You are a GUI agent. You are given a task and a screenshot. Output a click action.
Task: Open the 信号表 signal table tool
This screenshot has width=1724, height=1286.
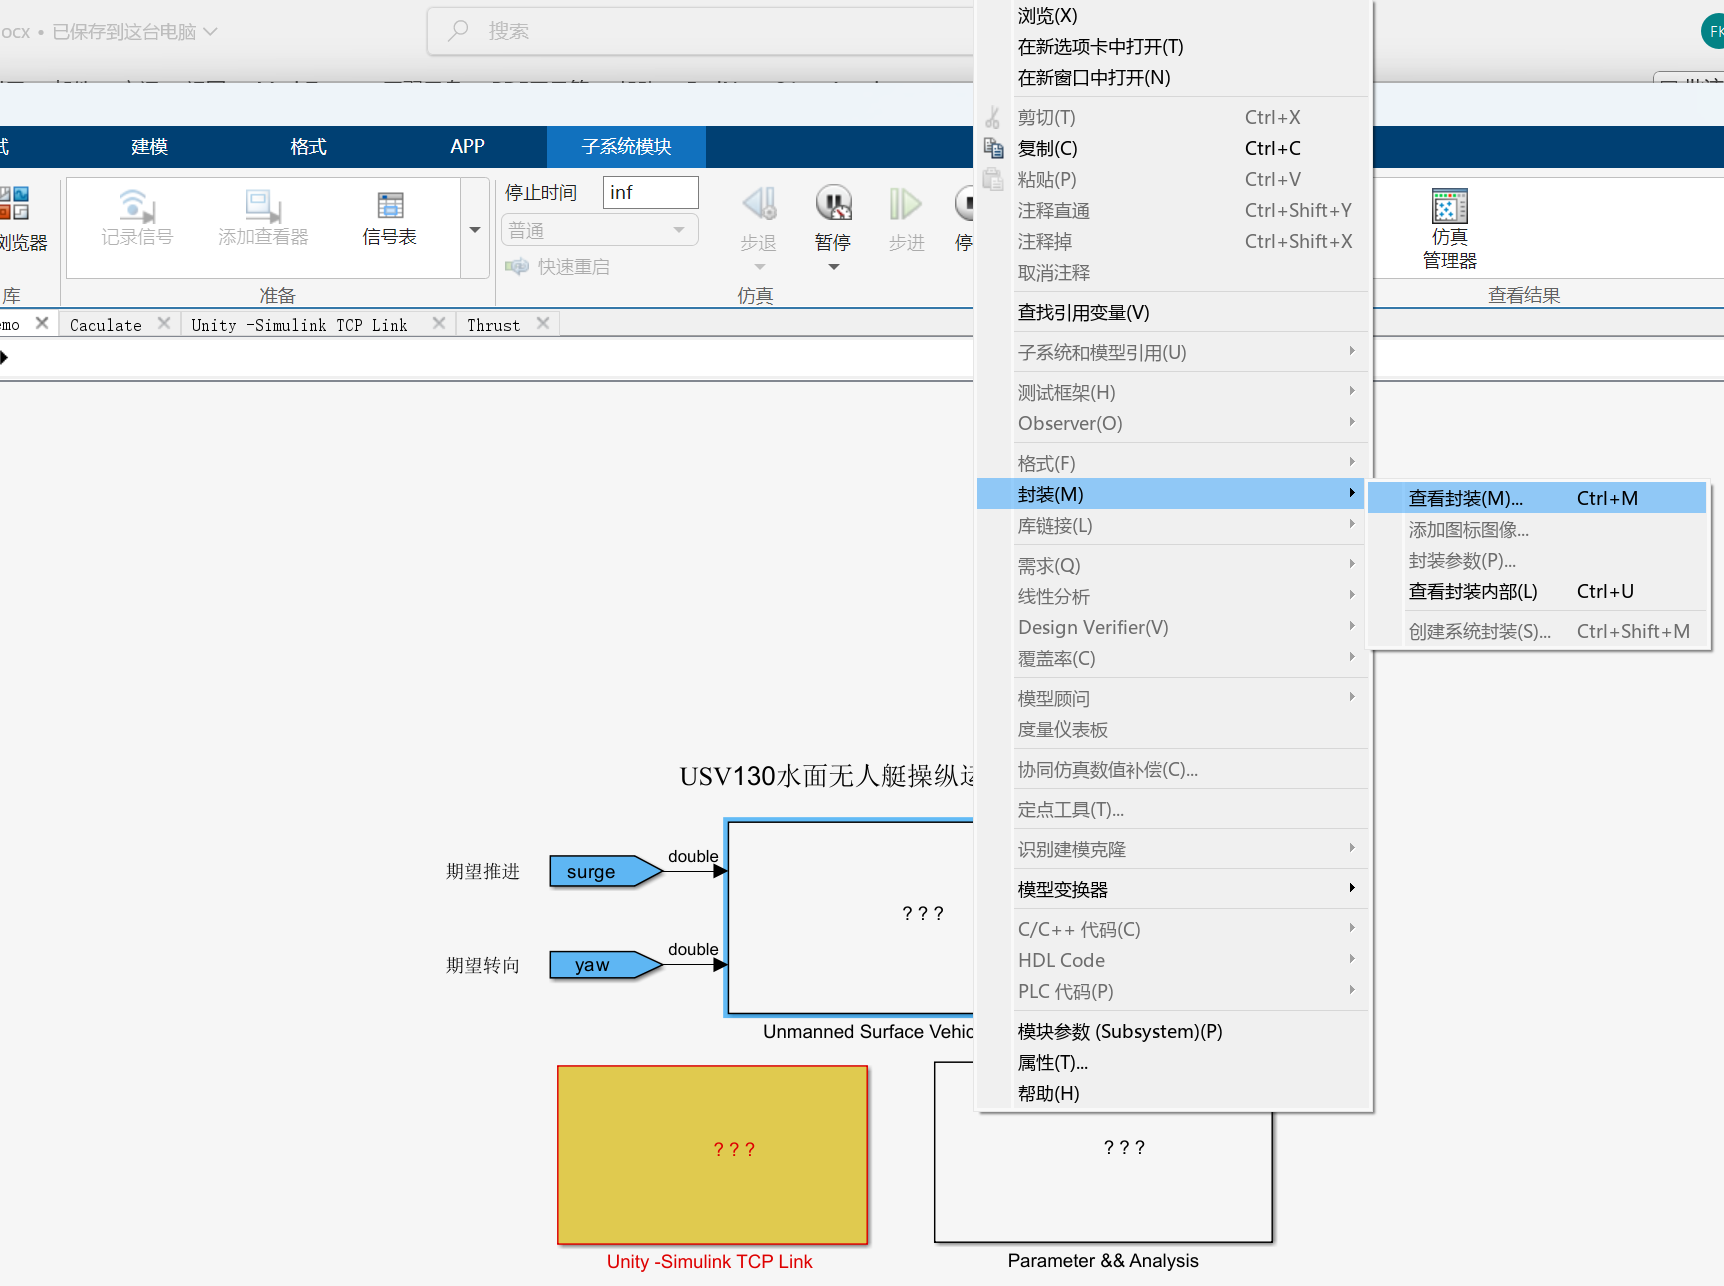point(389,218)
